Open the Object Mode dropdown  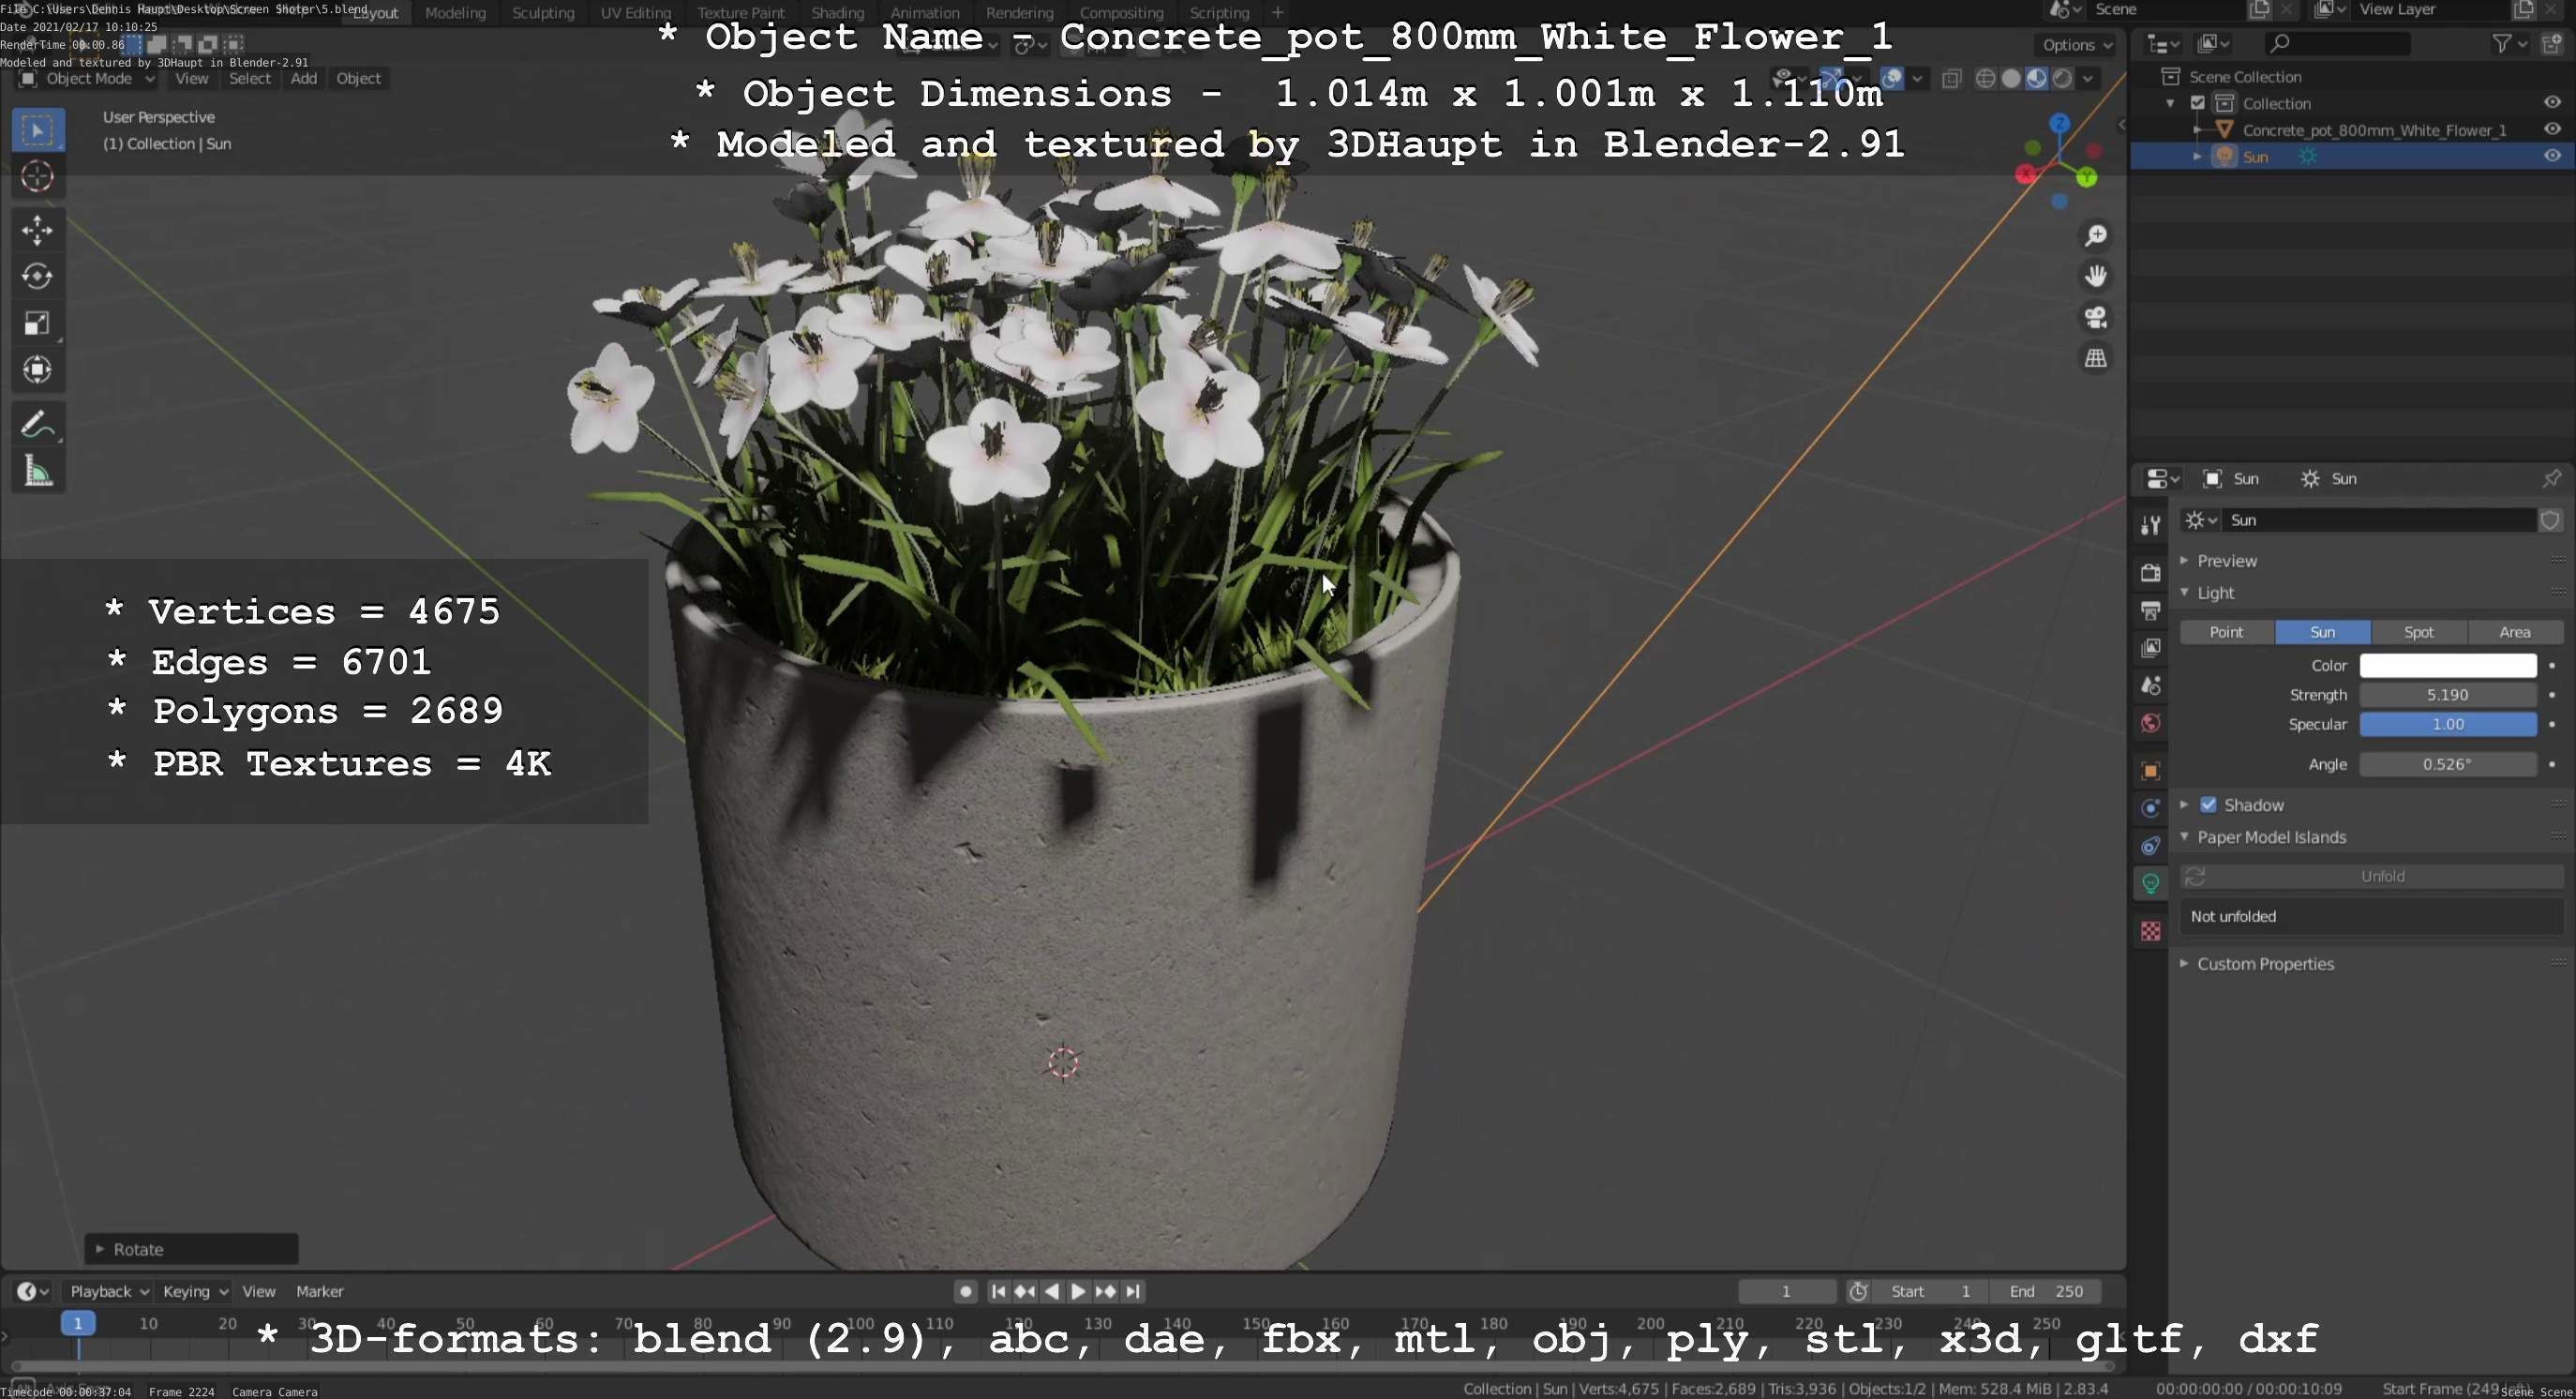tap(87, 79)
